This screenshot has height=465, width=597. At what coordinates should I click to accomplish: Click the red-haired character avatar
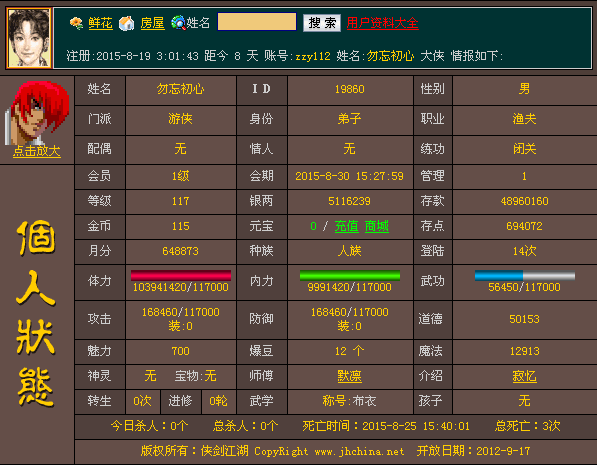(x=37, y=113)
